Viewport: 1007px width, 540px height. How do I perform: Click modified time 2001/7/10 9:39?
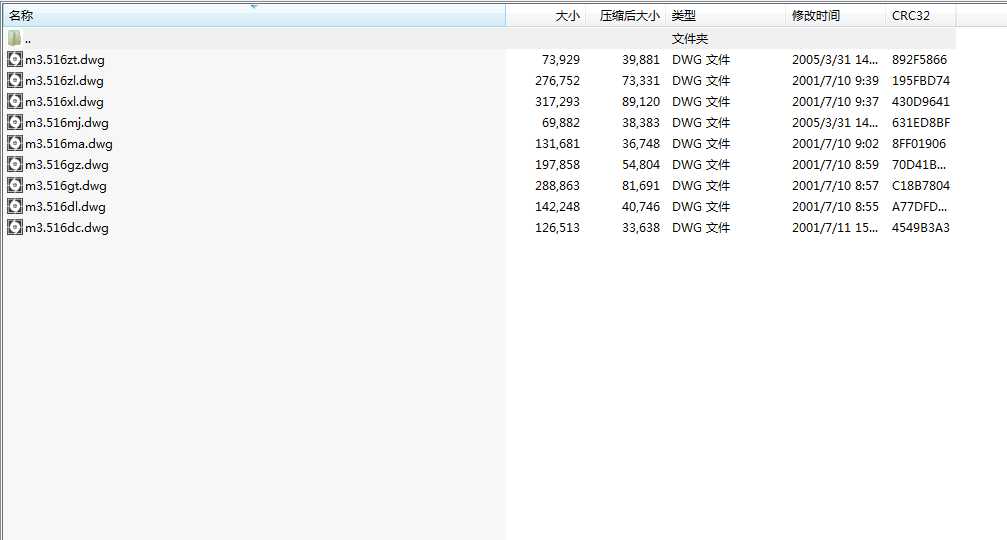[x=835, y=81]
